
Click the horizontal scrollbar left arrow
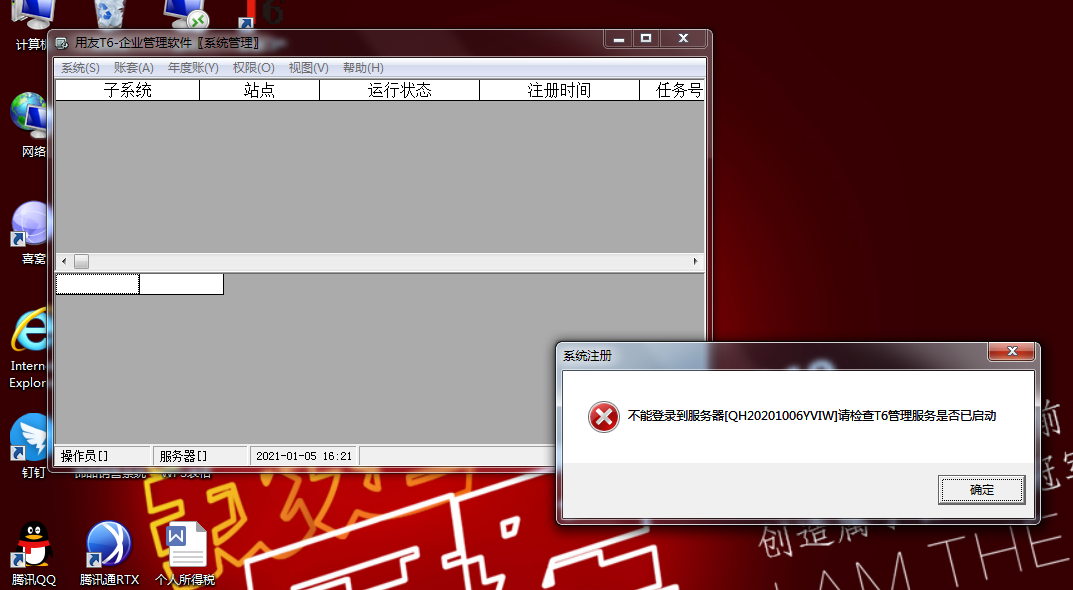pyautogui.click(x=64, y=261)
